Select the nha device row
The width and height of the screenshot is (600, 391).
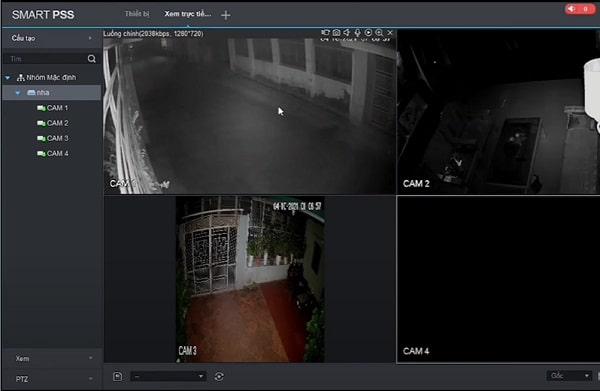click(x=52, y=93)
